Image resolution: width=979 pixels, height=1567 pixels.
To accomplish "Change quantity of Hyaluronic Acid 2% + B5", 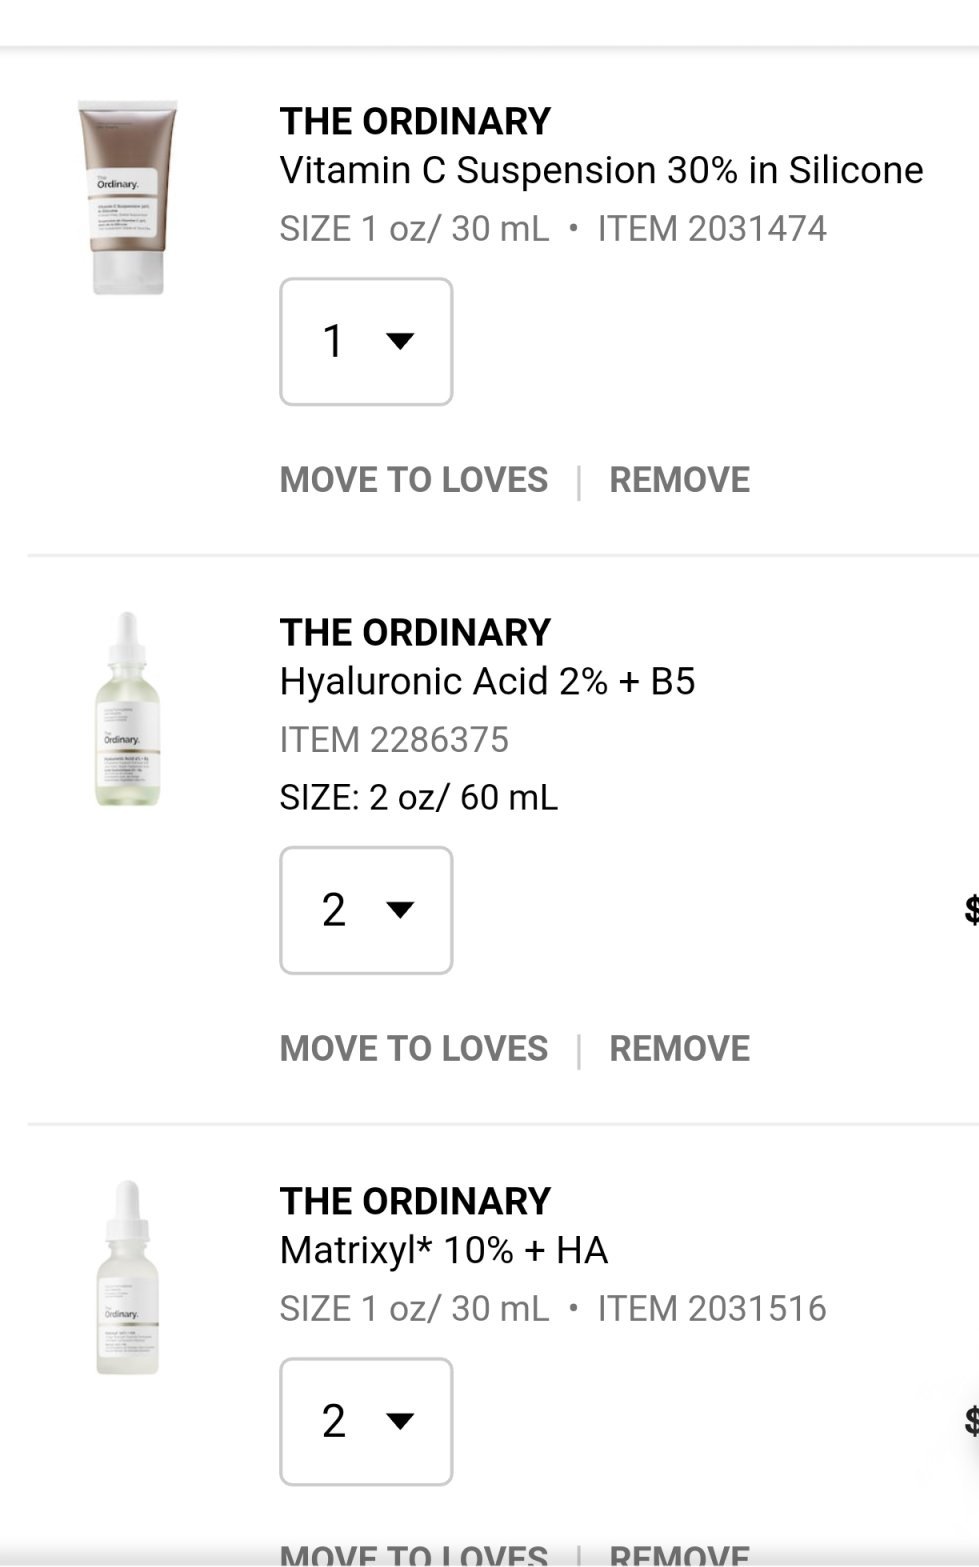I will [366, 910].
